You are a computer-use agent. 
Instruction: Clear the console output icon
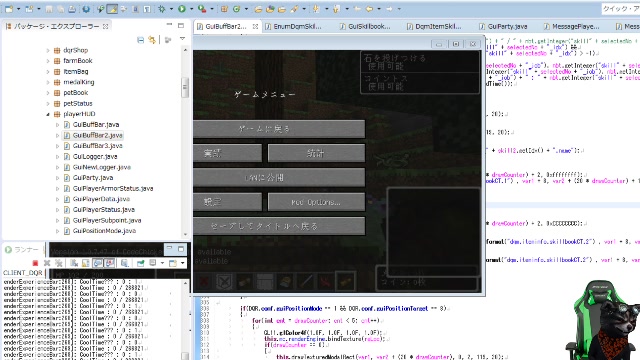tap(74, 263)
